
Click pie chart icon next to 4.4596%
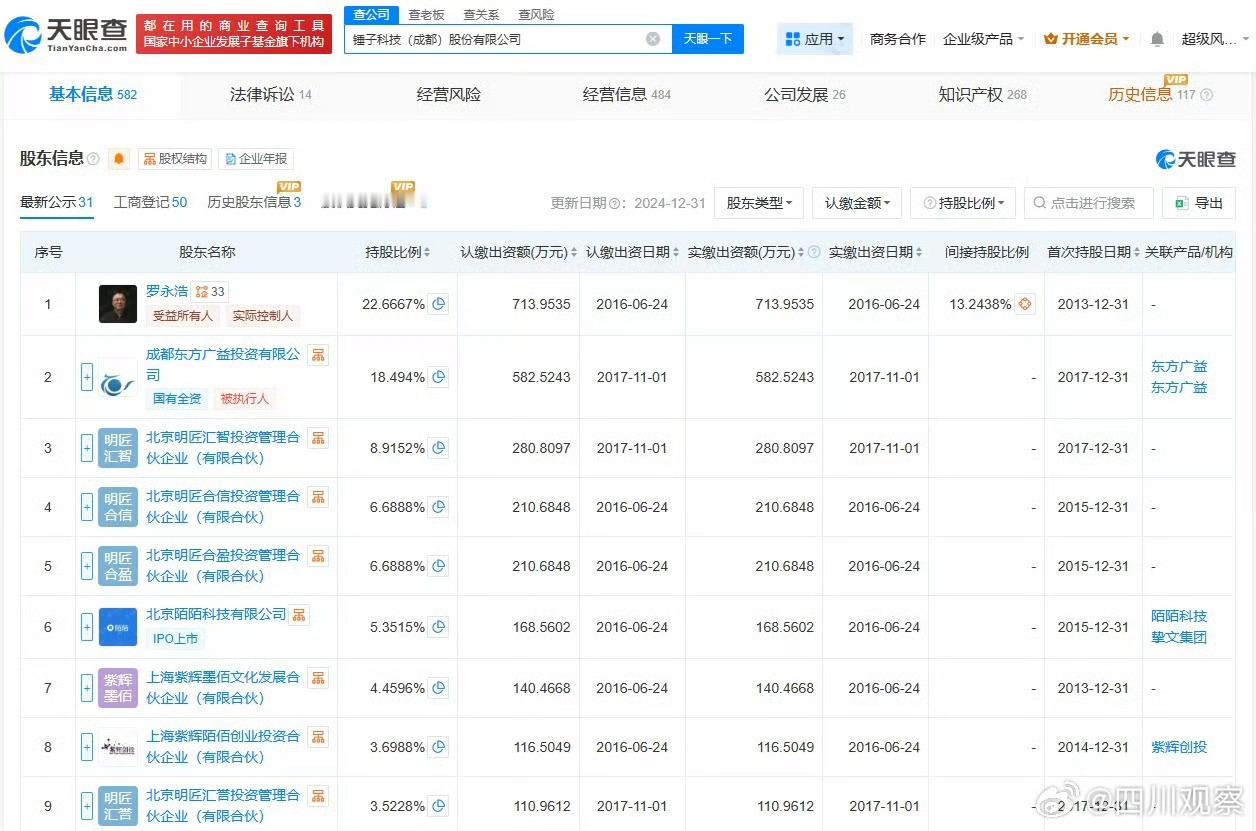(438, 688)
